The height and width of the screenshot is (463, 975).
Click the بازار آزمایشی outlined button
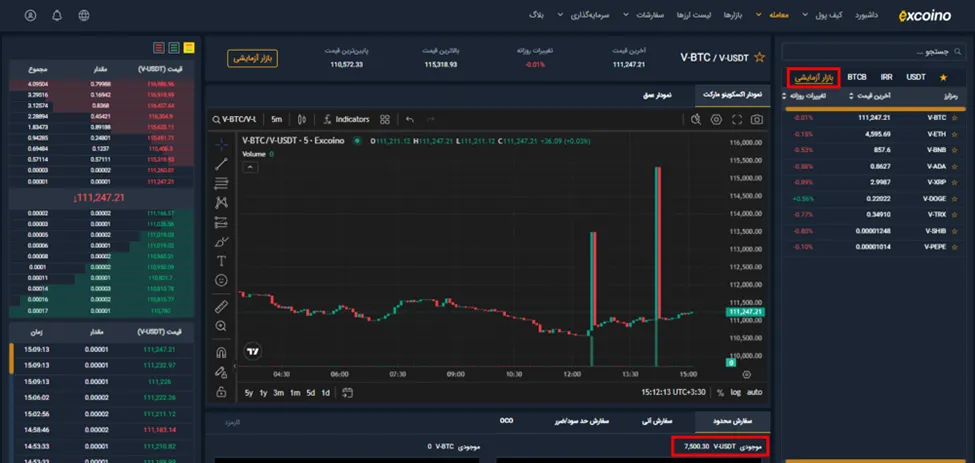click(x=252, y=58)
